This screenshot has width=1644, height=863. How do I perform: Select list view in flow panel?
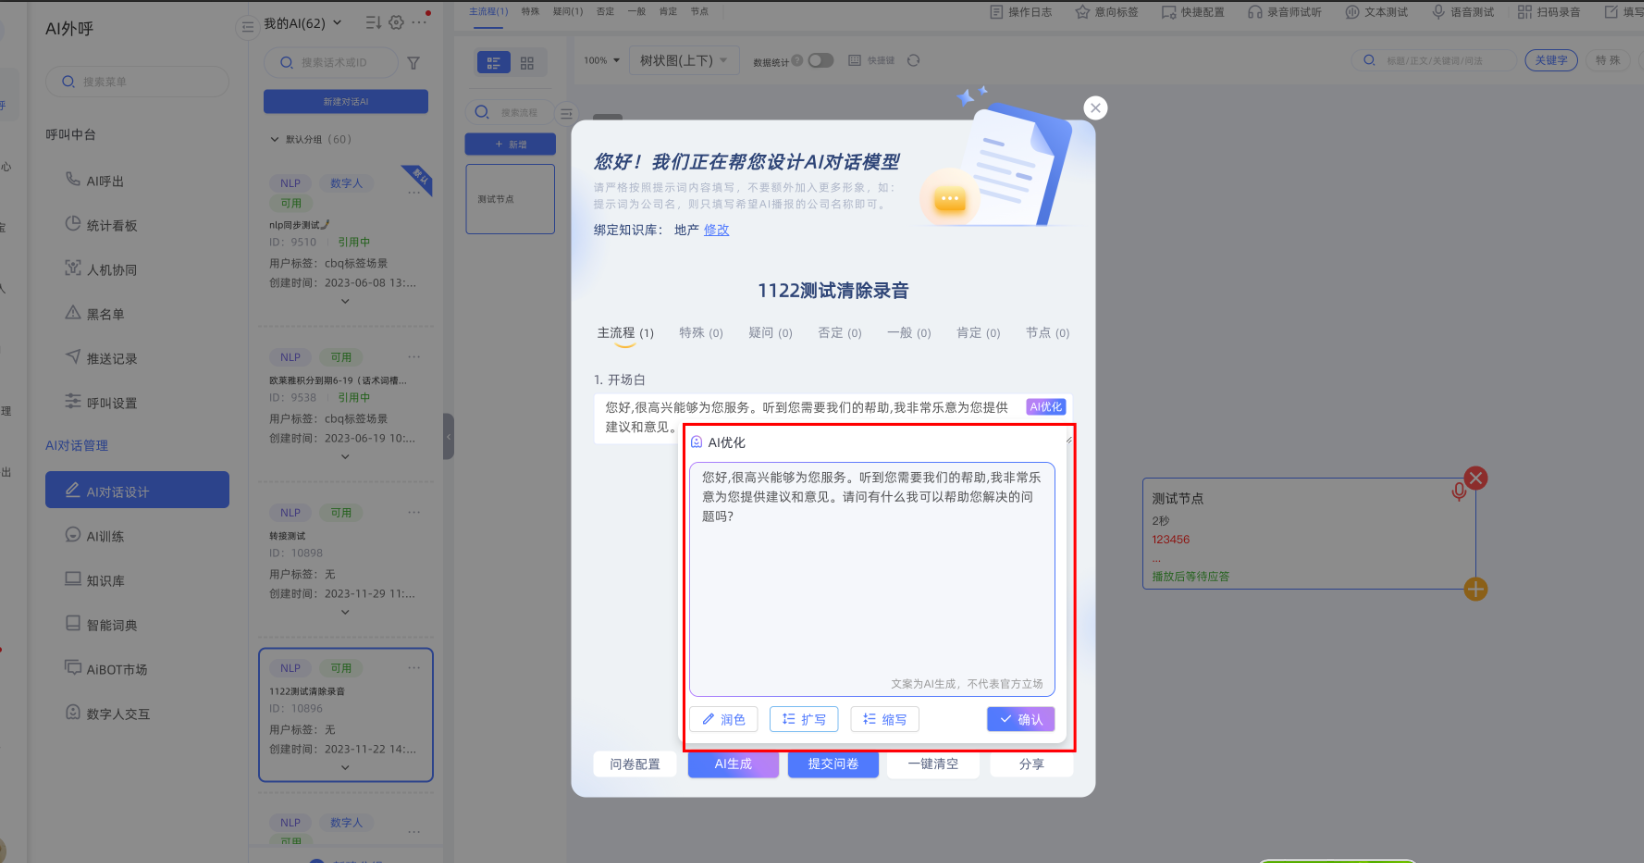click(493, 63)
